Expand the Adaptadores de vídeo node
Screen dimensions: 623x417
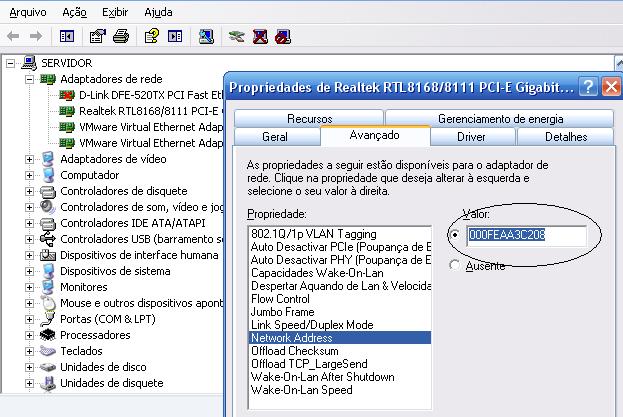pos(29,159)
